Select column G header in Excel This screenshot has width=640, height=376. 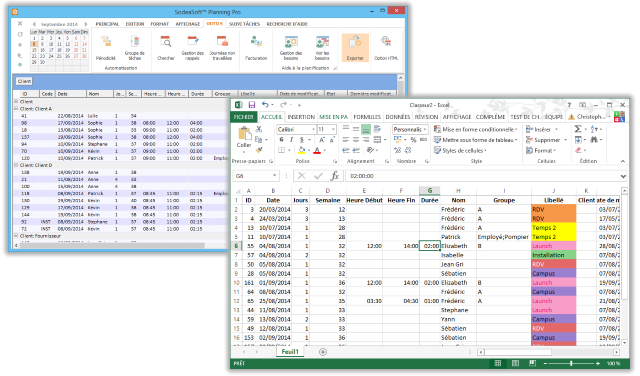tap(429, 190)
